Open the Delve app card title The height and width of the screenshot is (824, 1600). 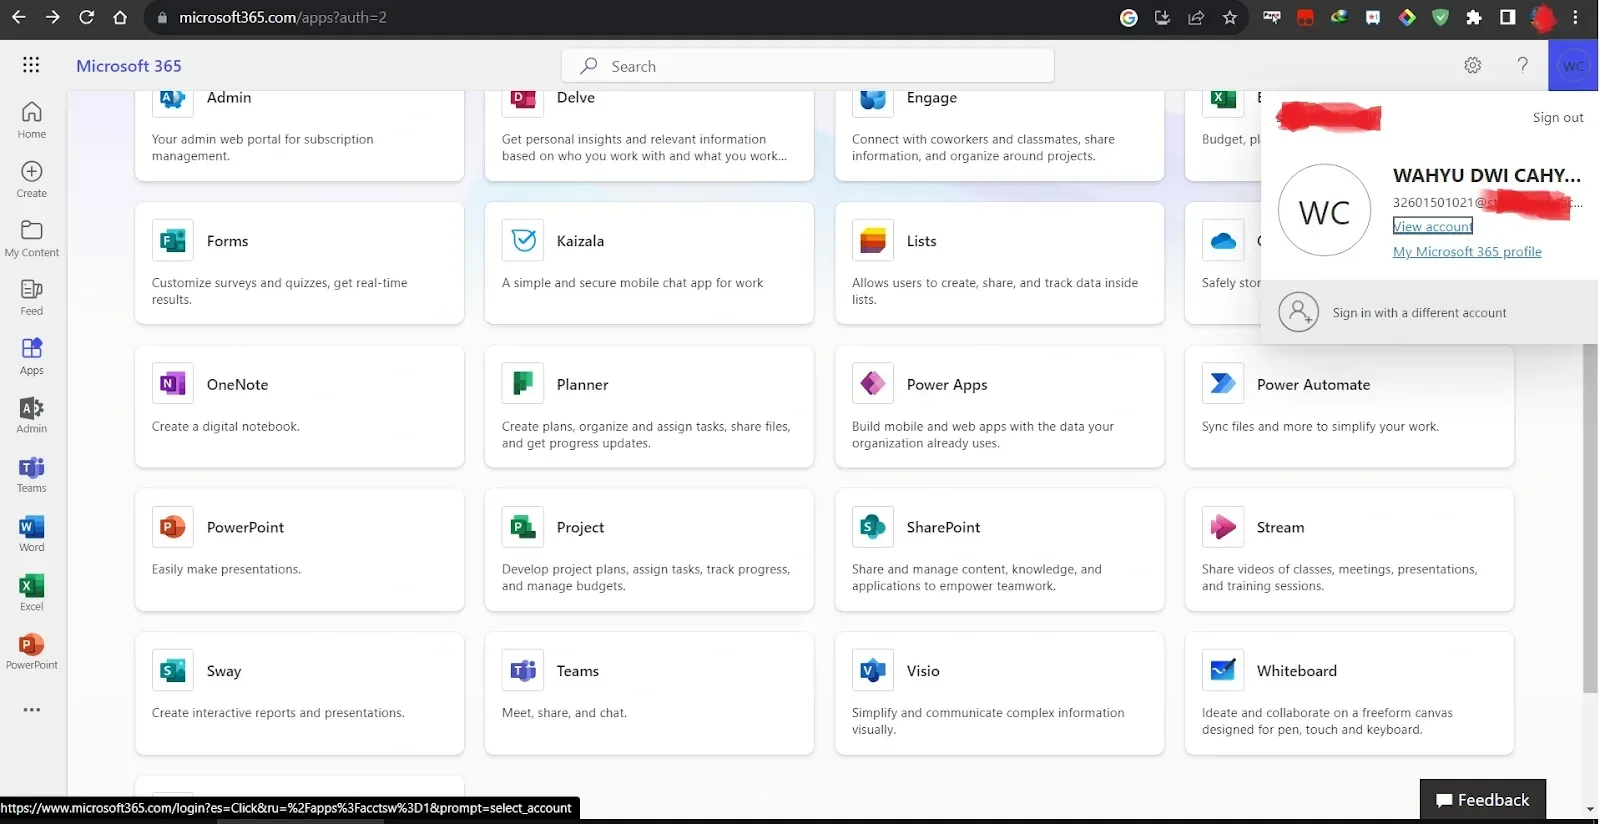tap(576, 98)
